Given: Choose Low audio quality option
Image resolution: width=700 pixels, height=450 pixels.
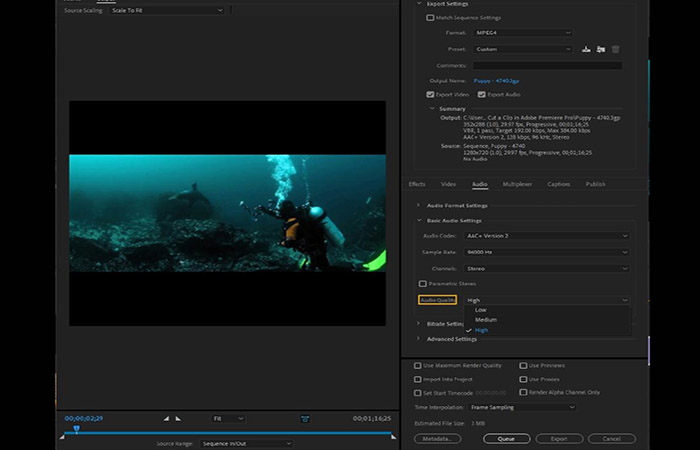Looking at the screenshot, I should [547, 310].
